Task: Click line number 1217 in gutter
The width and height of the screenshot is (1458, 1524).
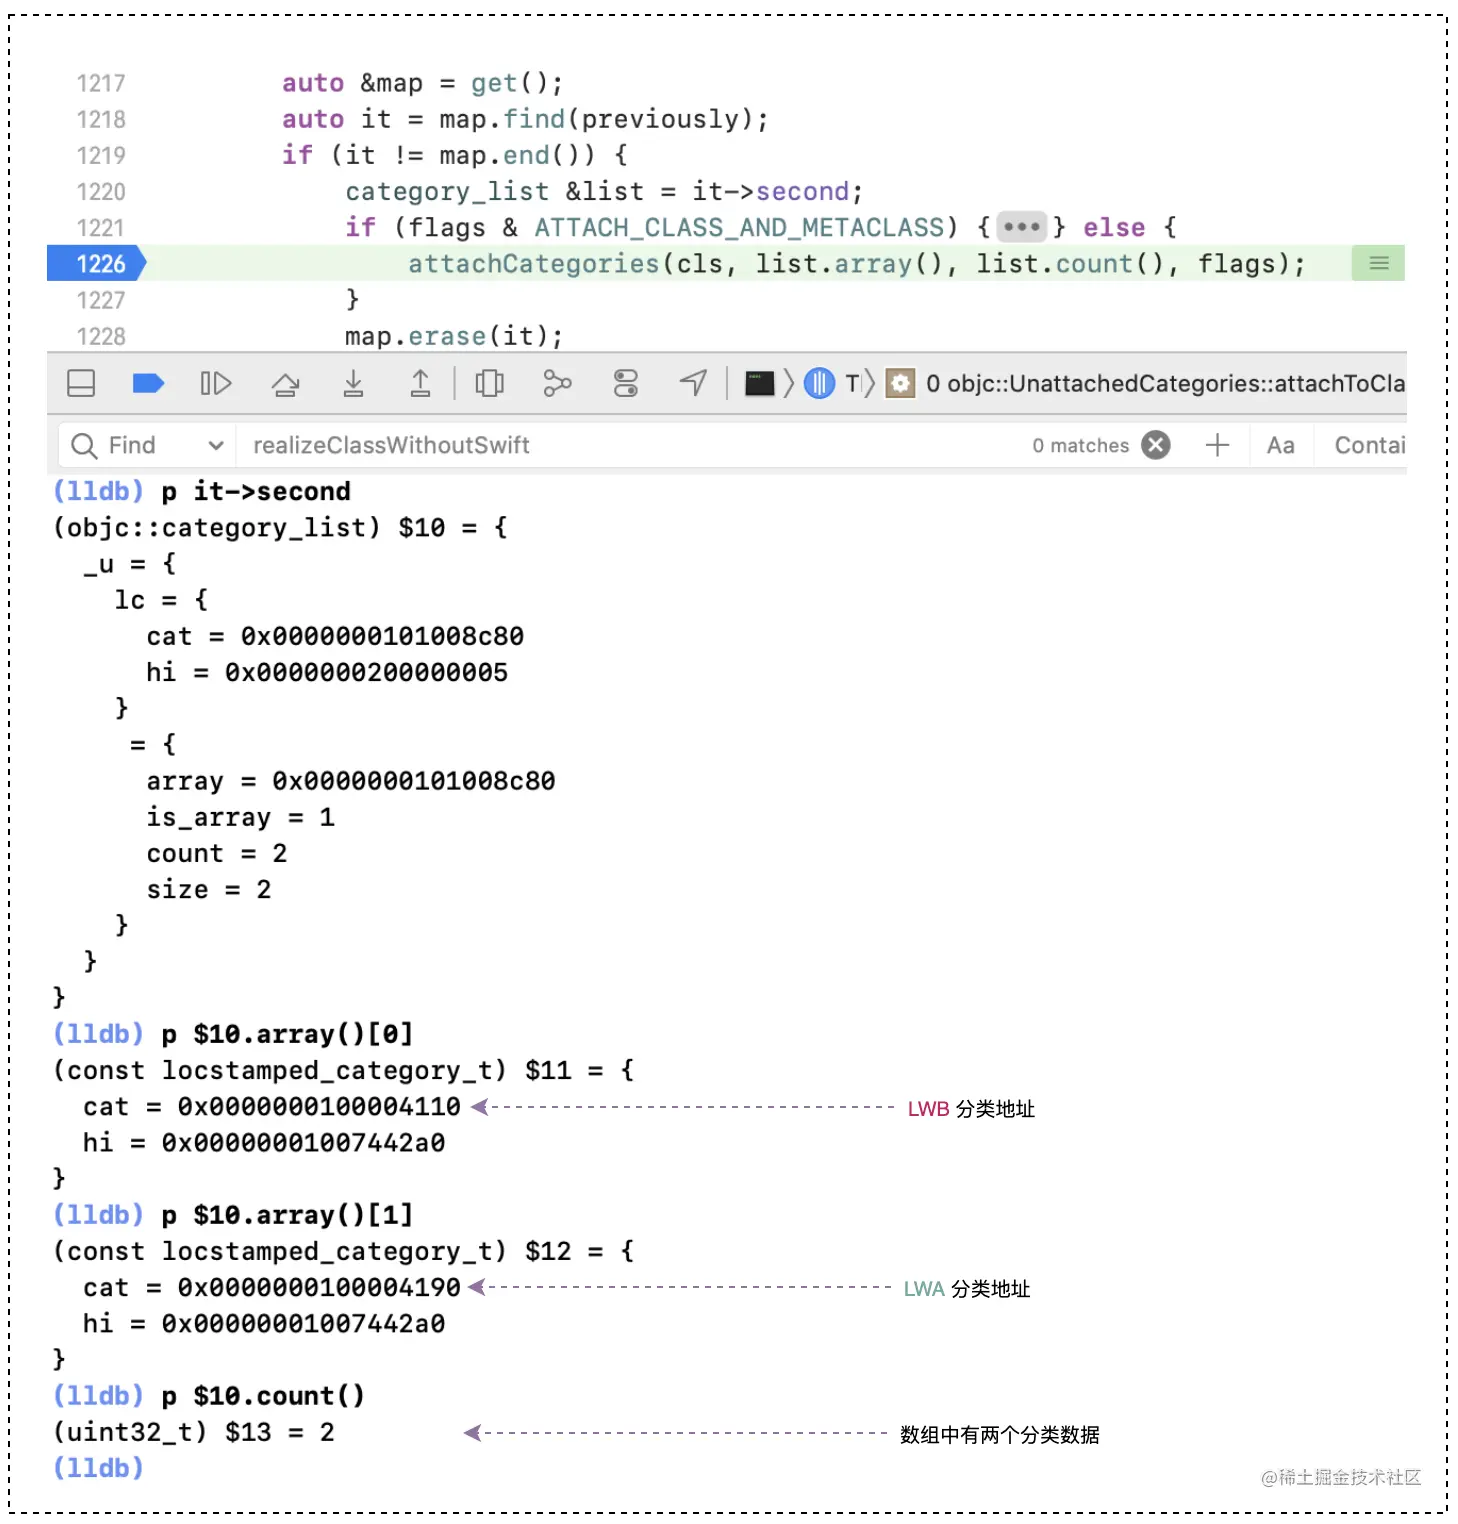Action: click(x=101, y=84)
